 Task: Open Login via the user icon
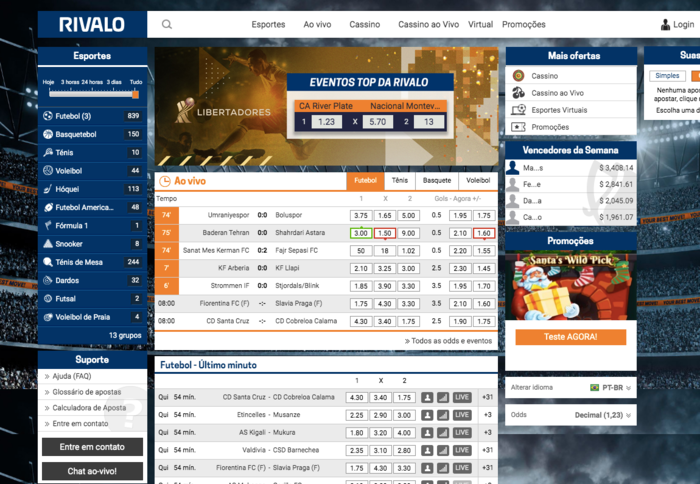[x=666, y=24]
